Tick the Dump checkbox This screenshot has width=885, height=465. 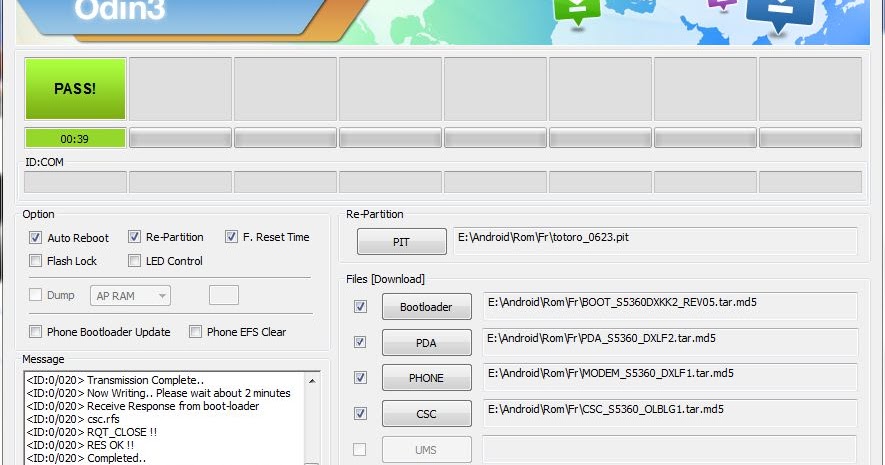coord(36,295)
